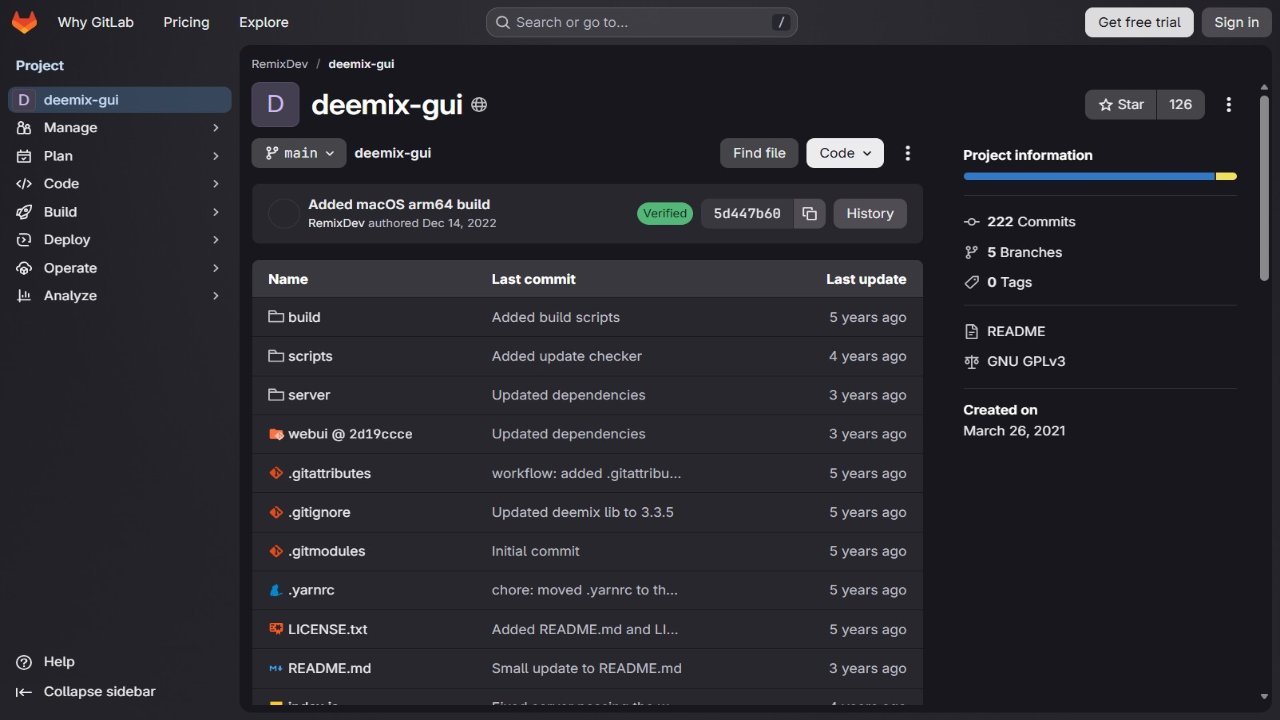Click the server folder icon
Viewport: 1280px width, 720px height.
276,395
